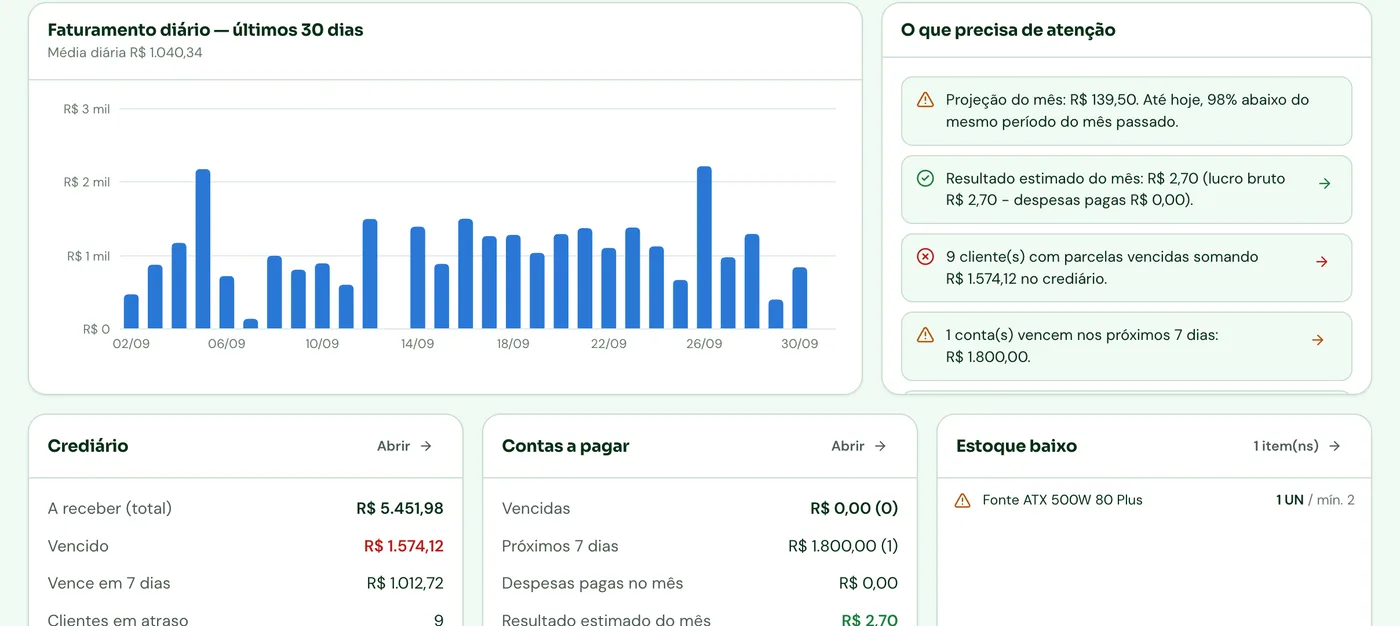Click the Faturamento diário chart title
This screenshot has width=1400, height=626.
coord(205,30)
